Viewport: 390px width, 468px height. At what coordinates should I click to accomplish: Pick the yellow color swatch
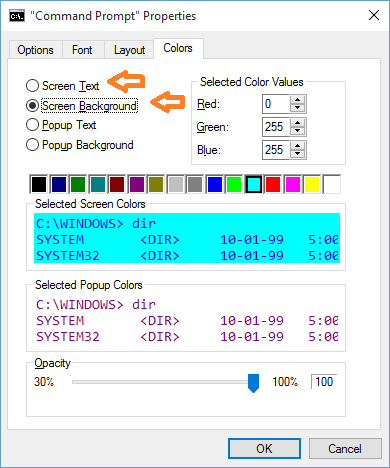pos(312,184)
